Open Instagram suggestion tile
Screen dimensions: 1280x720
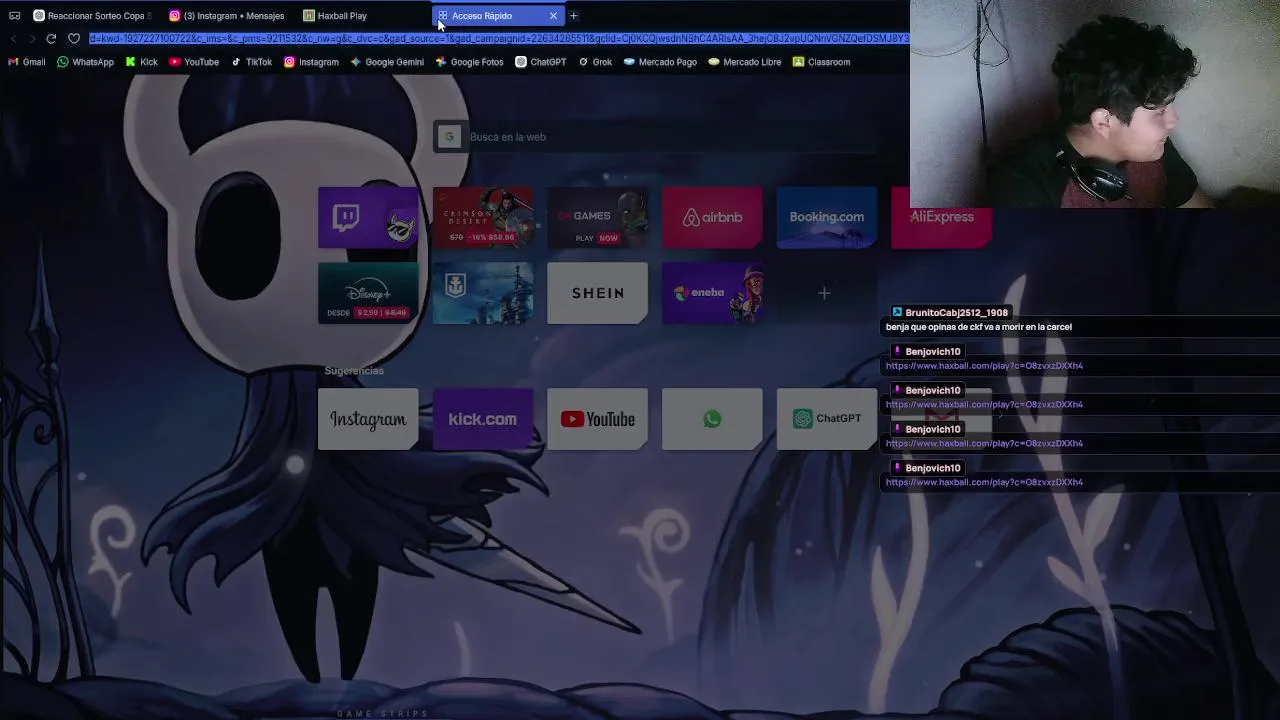click(x=368, y=419)
